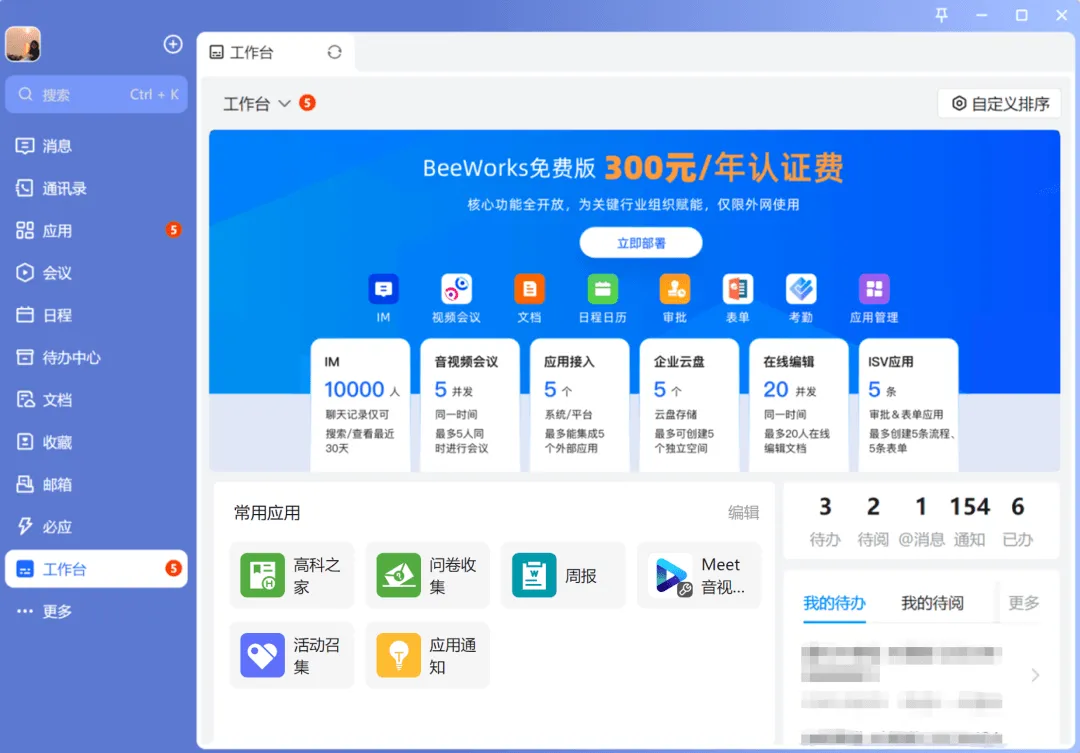Image resolution: width=1080 pixels, height=753 pixels.
Task: Click the 1 @消息 counter
Action: (x=921, y=522)
